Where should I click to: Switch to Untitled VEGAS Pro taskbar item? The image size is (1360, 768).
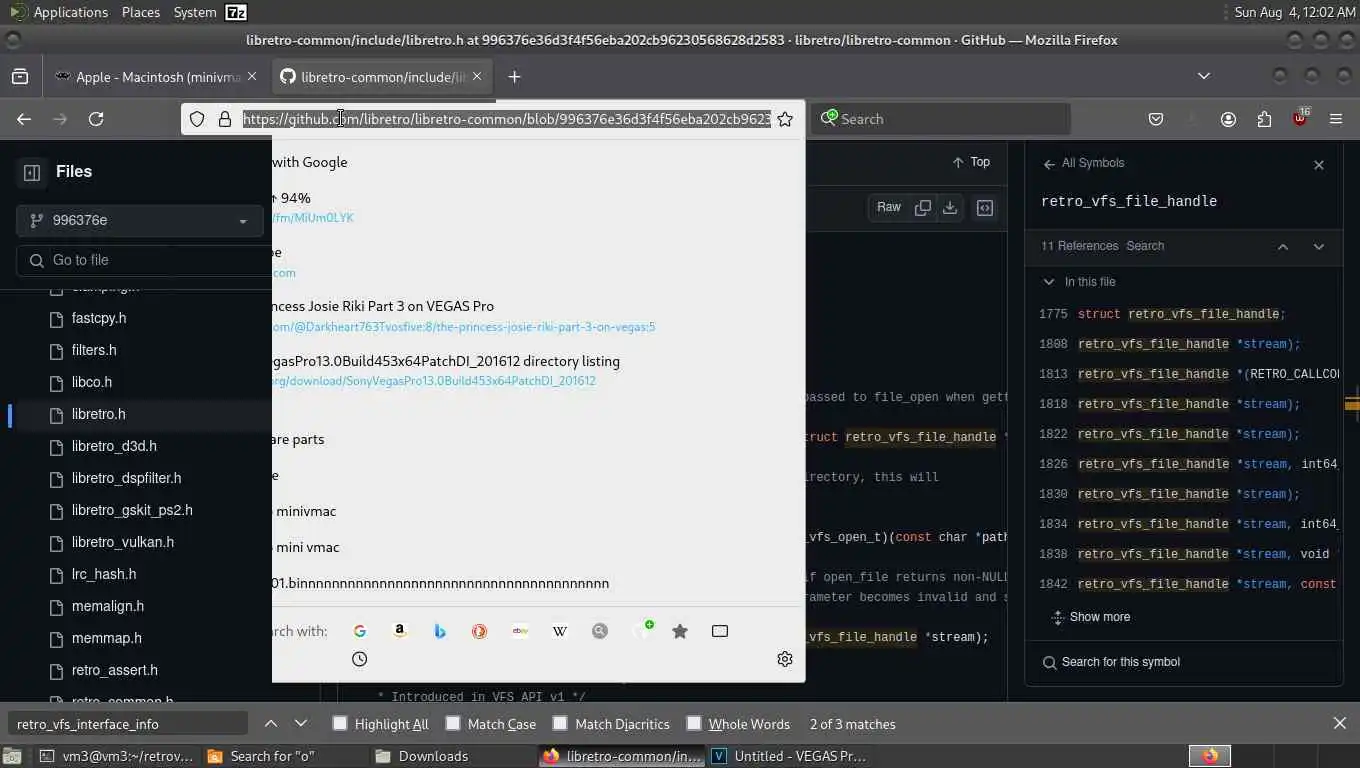[790, 756]
